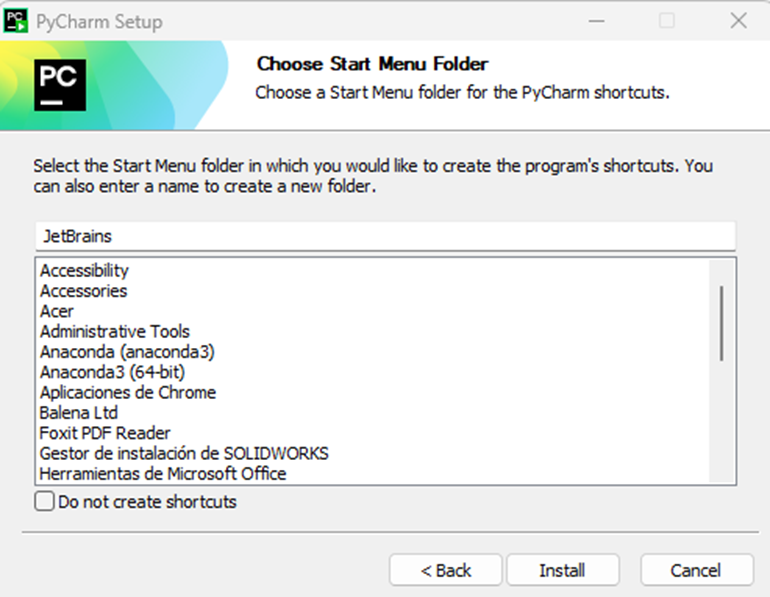Screen dimensions: 770x597
Task: Select Gestor de instalación de SOLIDWORKS
Action: click(x=184, y=453)
